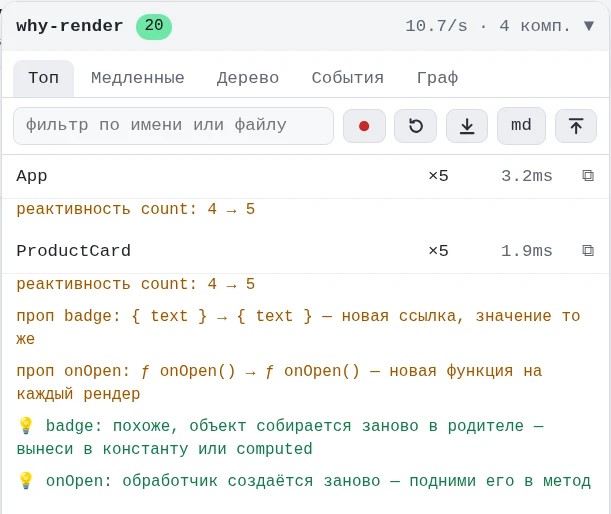Collapse the panel with the header triangle
Viewport: 611px width, 514px height.
click(x=589, y=26)
